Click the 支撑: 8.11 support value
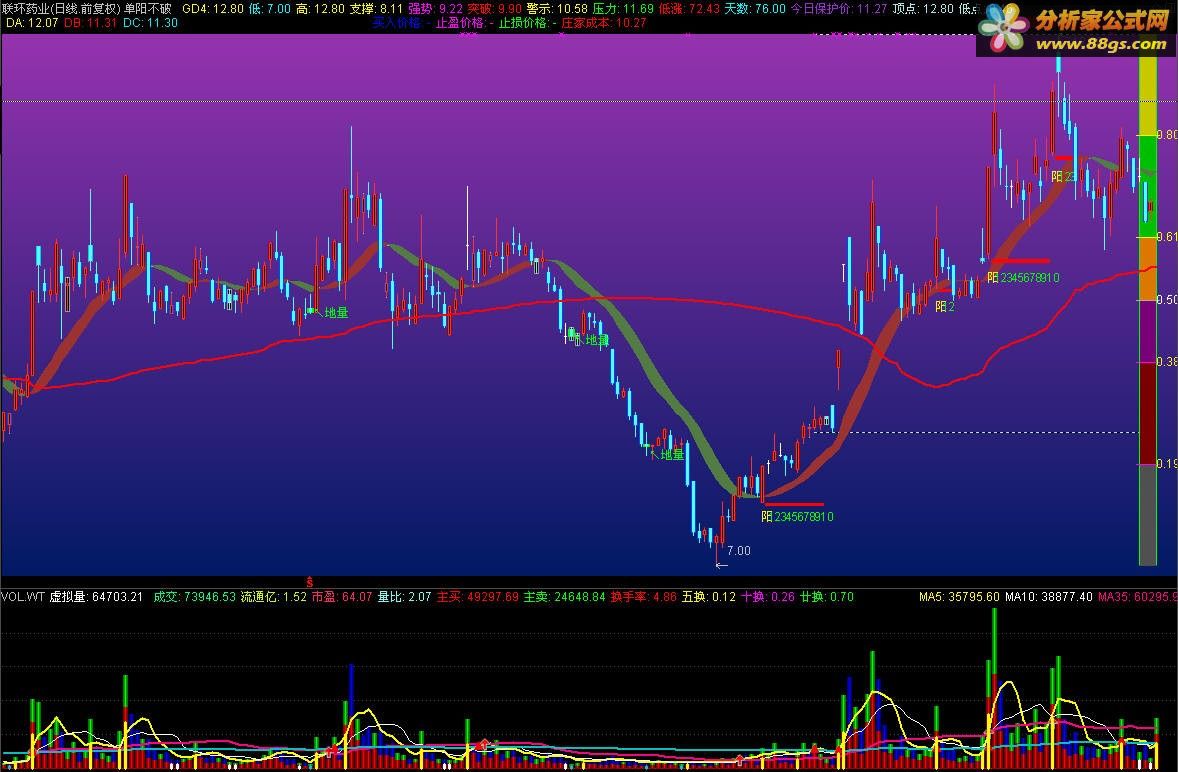This screenshot has width=1178, height=772. (376, 9)
